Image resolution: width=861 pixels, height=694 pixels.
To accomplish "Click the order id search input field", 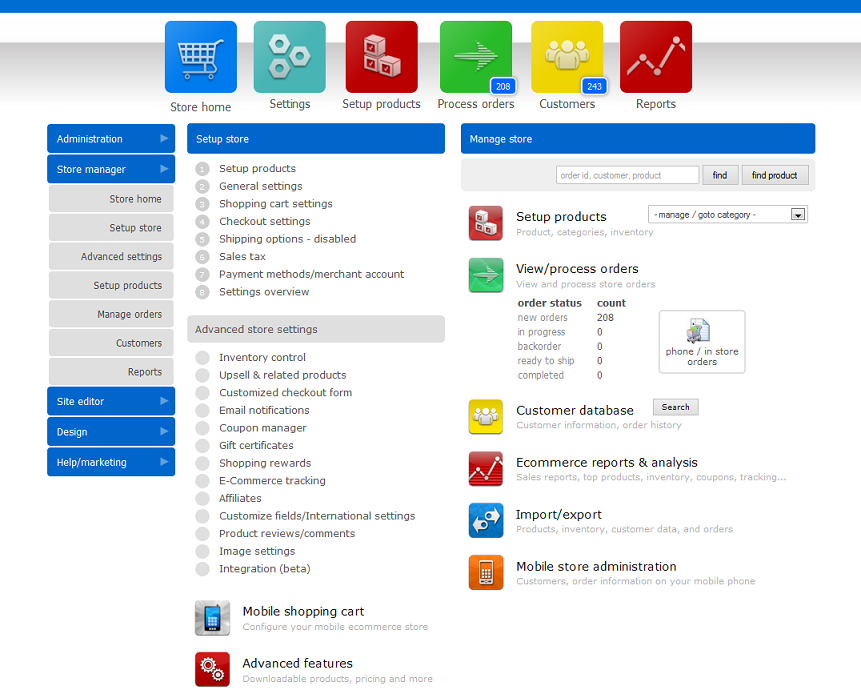I will [x=627, y=175].
